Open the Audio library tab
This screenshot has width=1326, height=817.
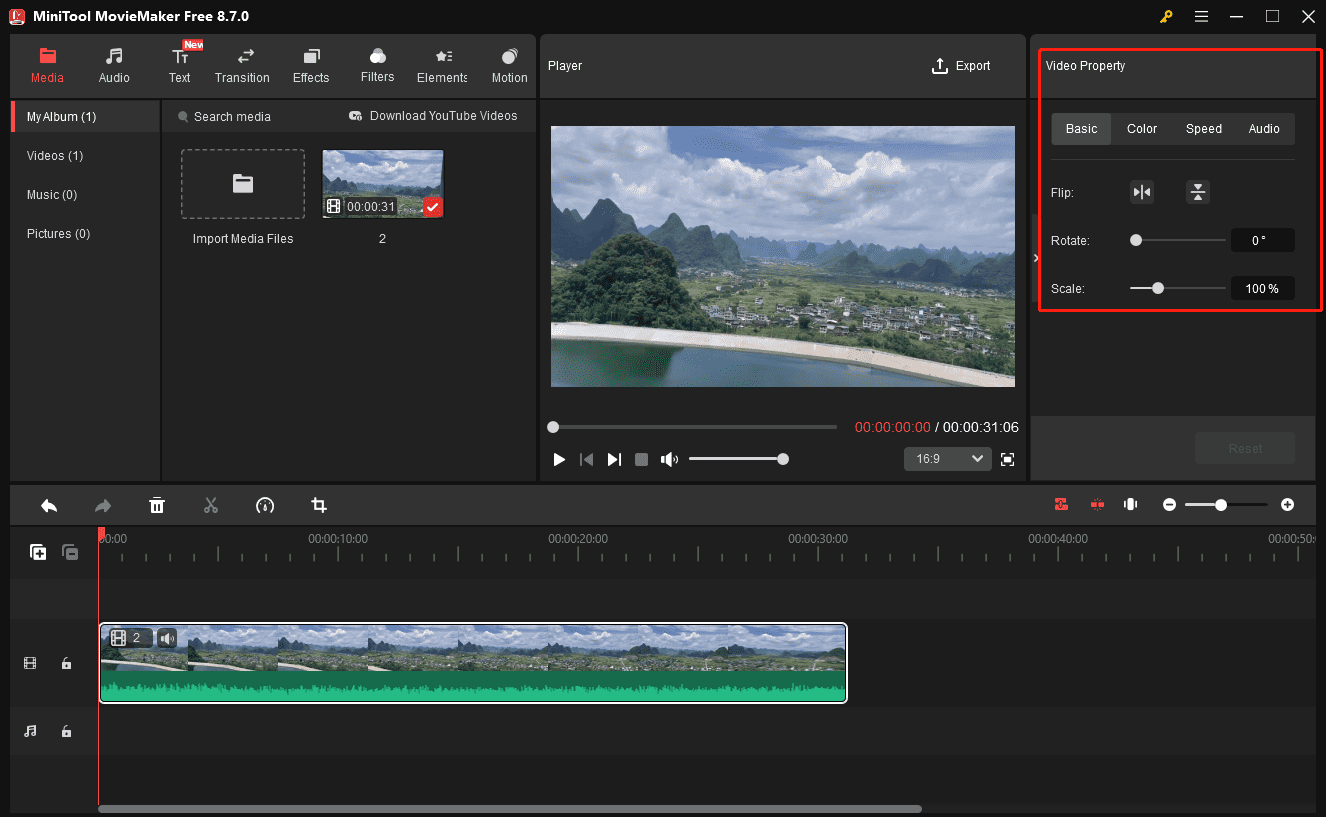click(114, 65)
